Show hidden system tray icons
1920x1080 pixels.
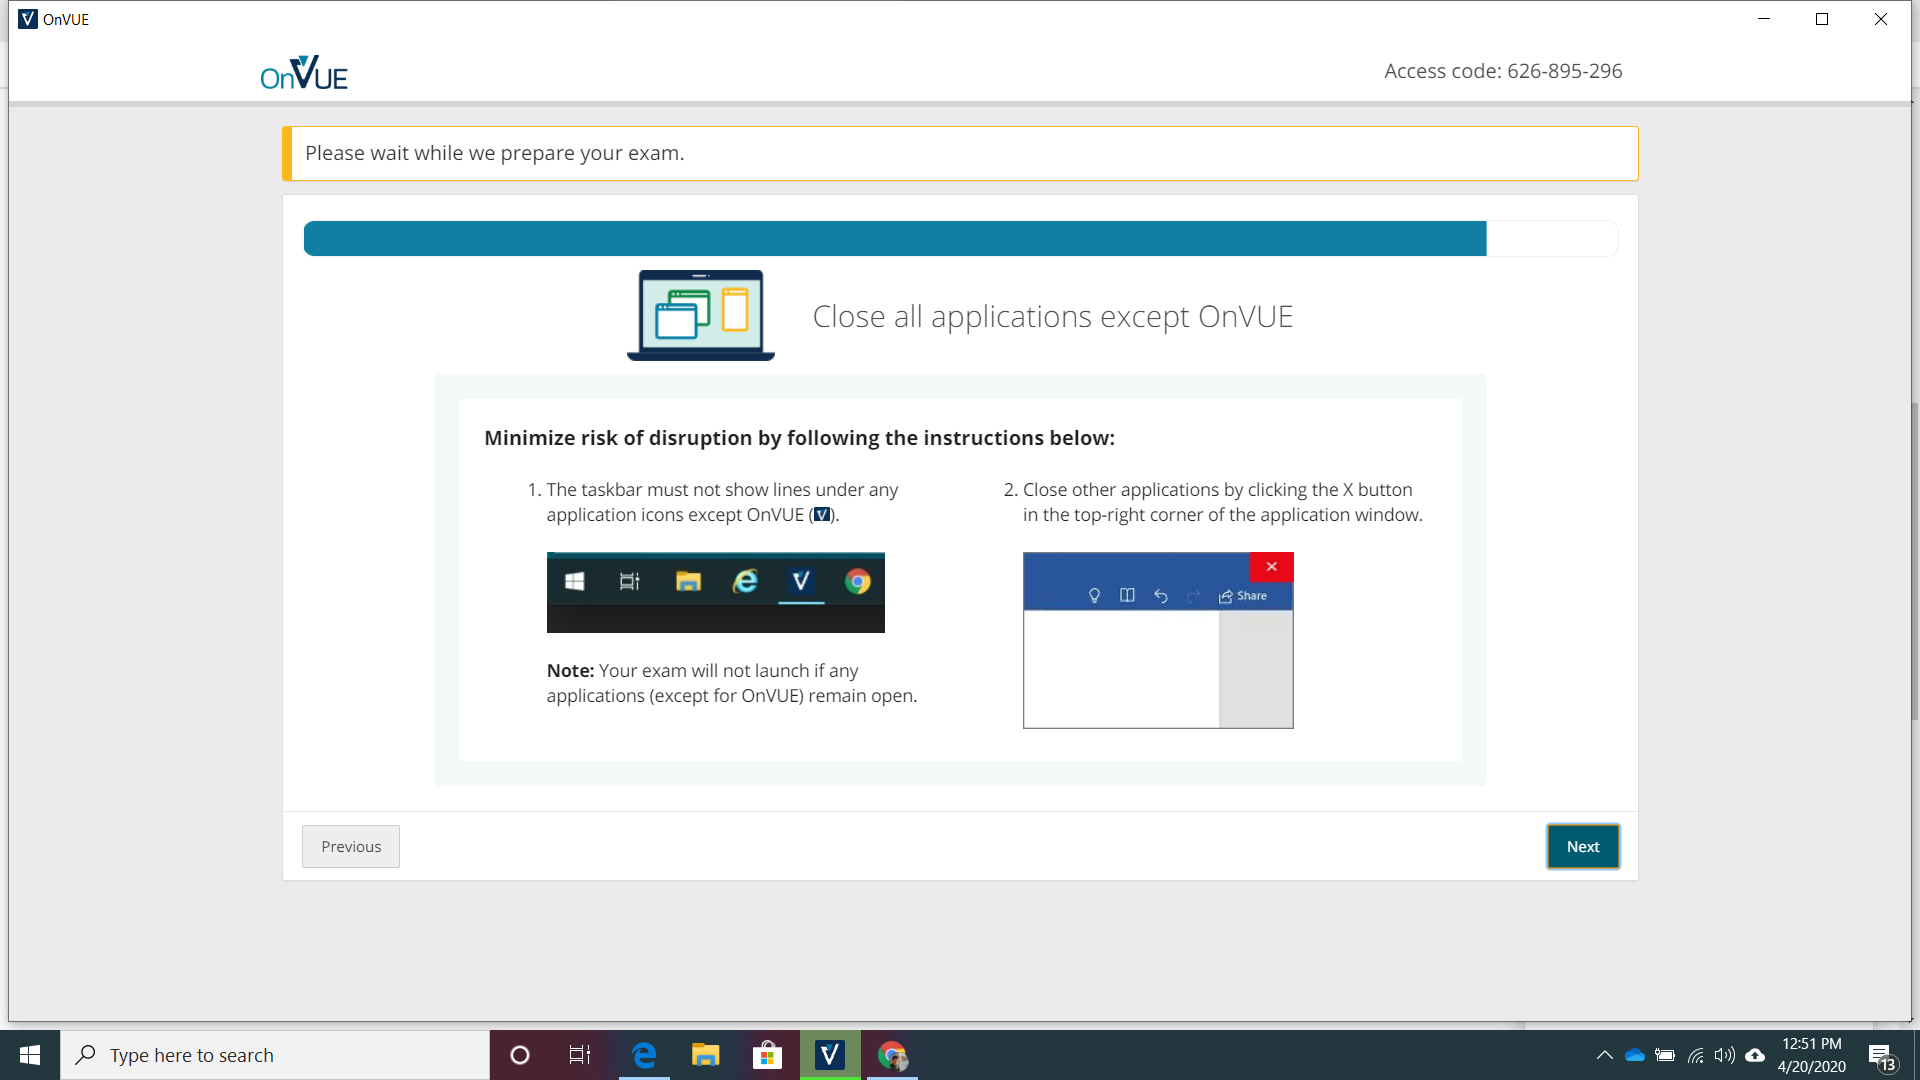[1604, 1055]
